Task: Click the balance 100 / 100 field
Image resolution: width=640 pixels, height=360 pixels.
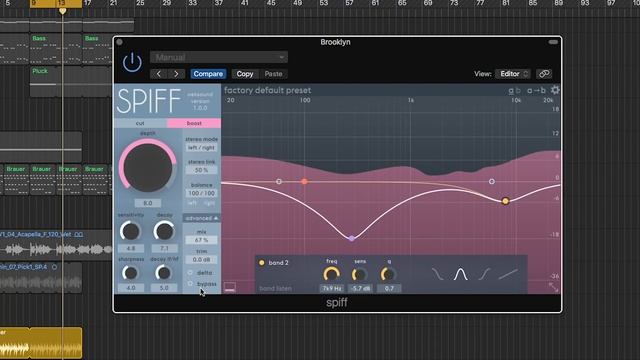Action: pos(202,193)
